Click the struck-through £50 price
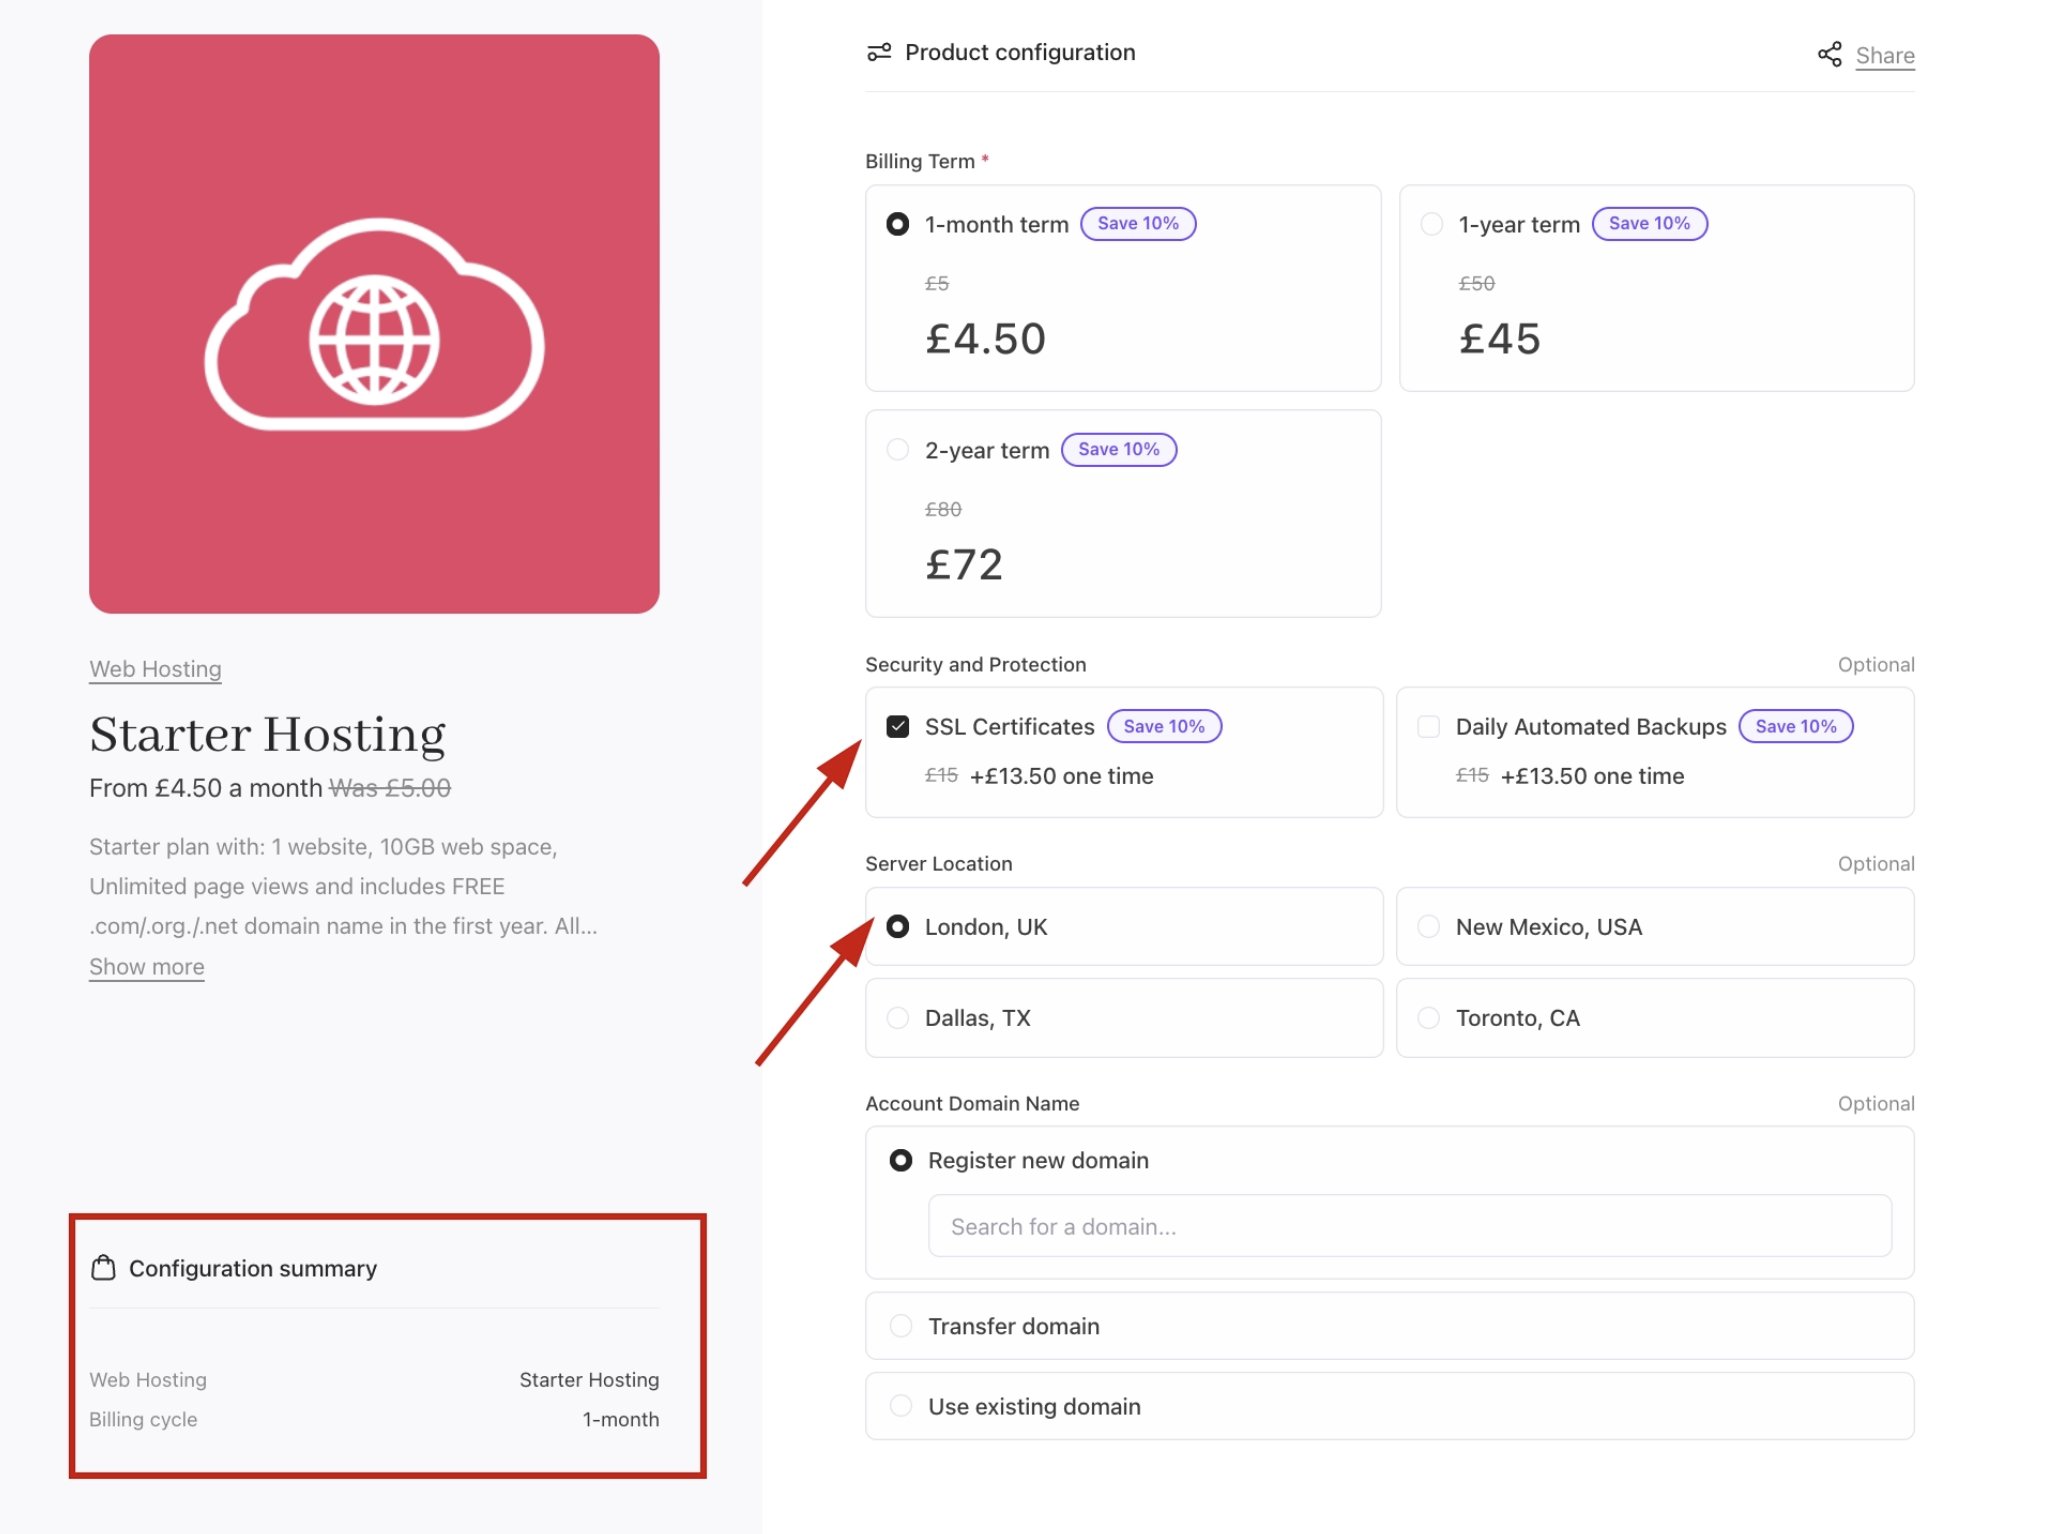 point(1476,283)
